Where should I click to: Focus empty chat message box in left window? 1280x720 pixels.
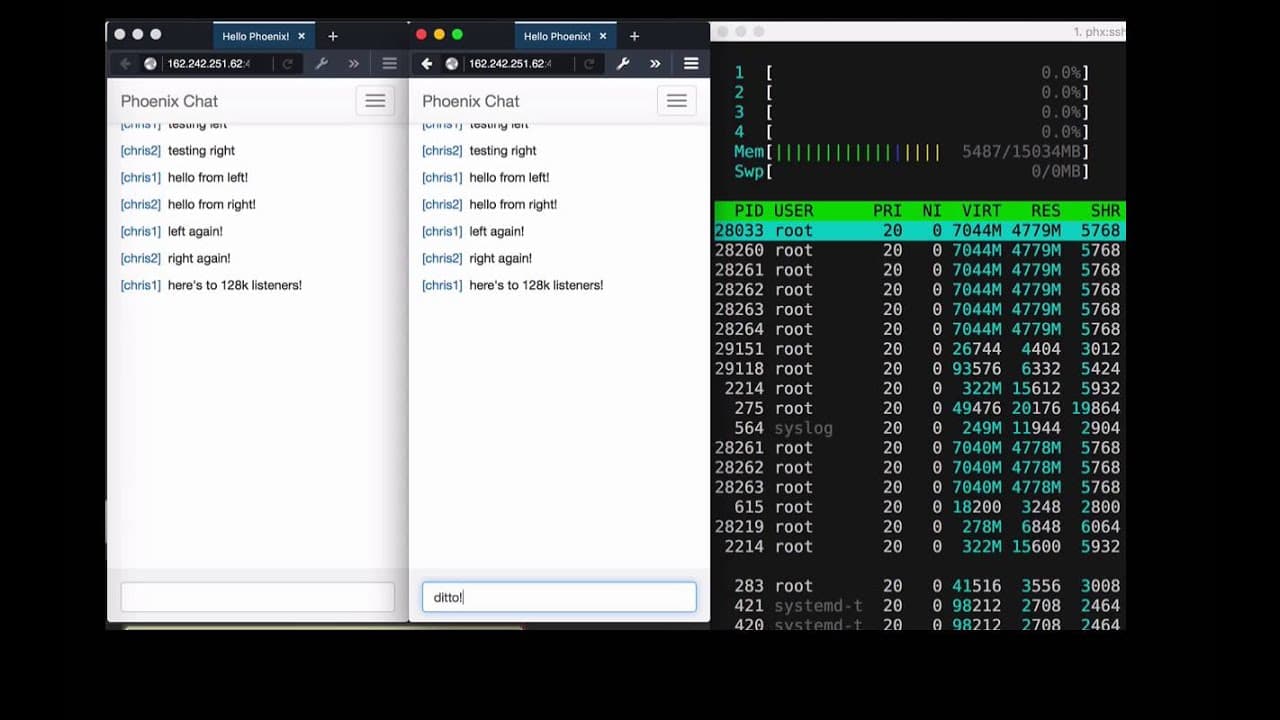pos(258,597)
